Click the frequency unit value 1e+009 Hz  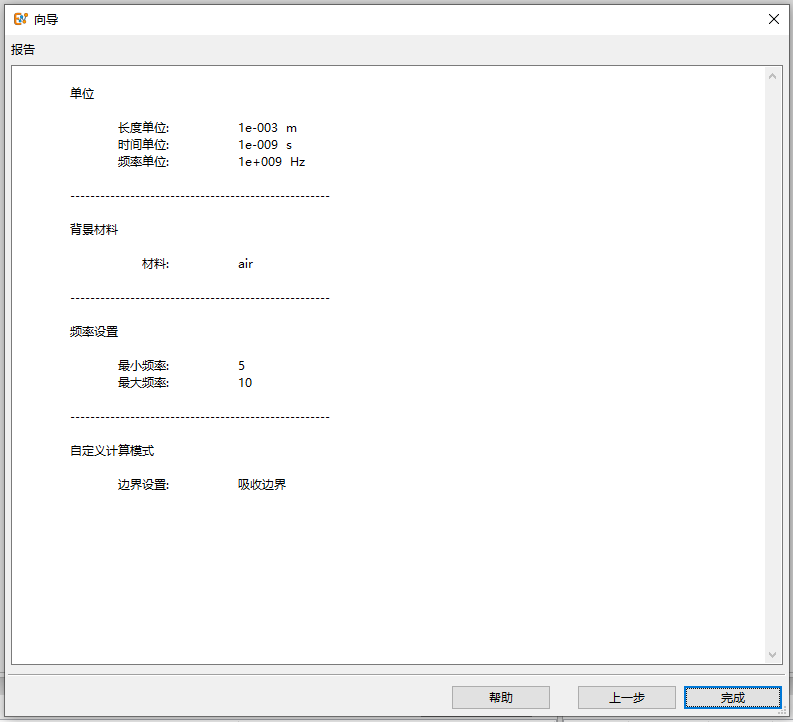coord(272,162)
